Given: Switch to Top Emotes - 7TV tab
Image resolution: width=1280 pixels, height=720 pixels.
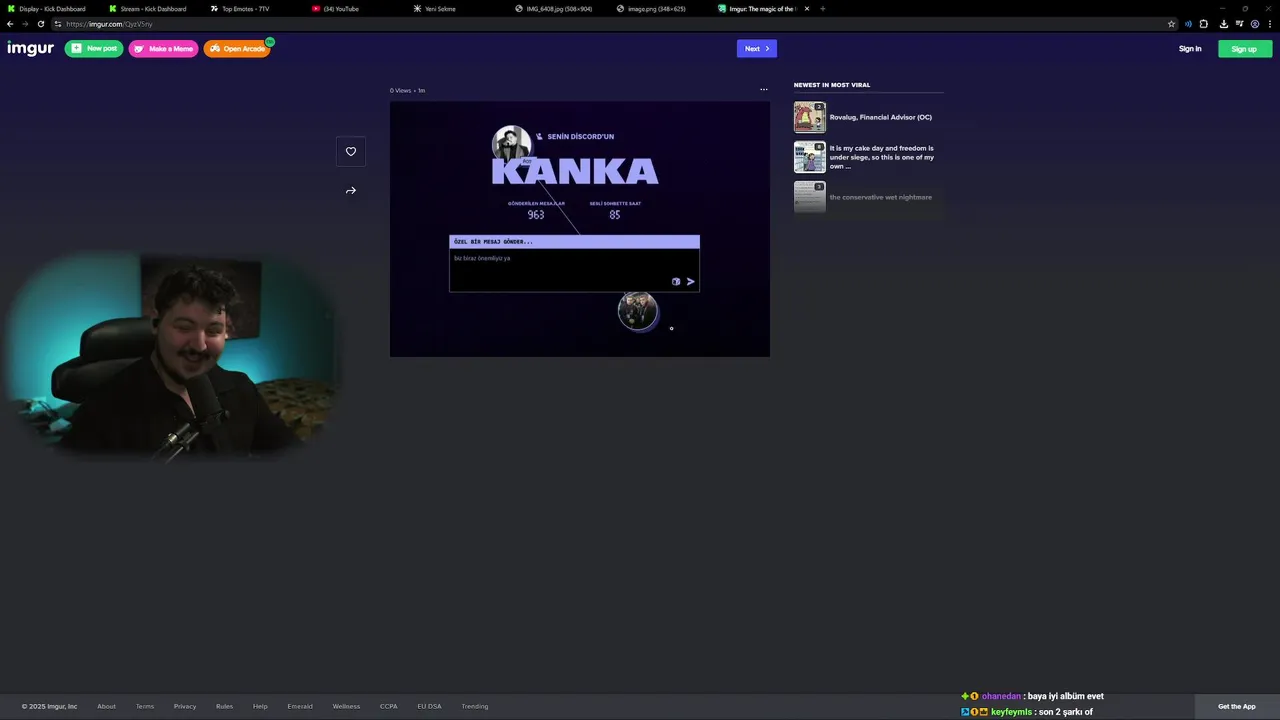Looking at the screenshot, I should click(244, 9).
